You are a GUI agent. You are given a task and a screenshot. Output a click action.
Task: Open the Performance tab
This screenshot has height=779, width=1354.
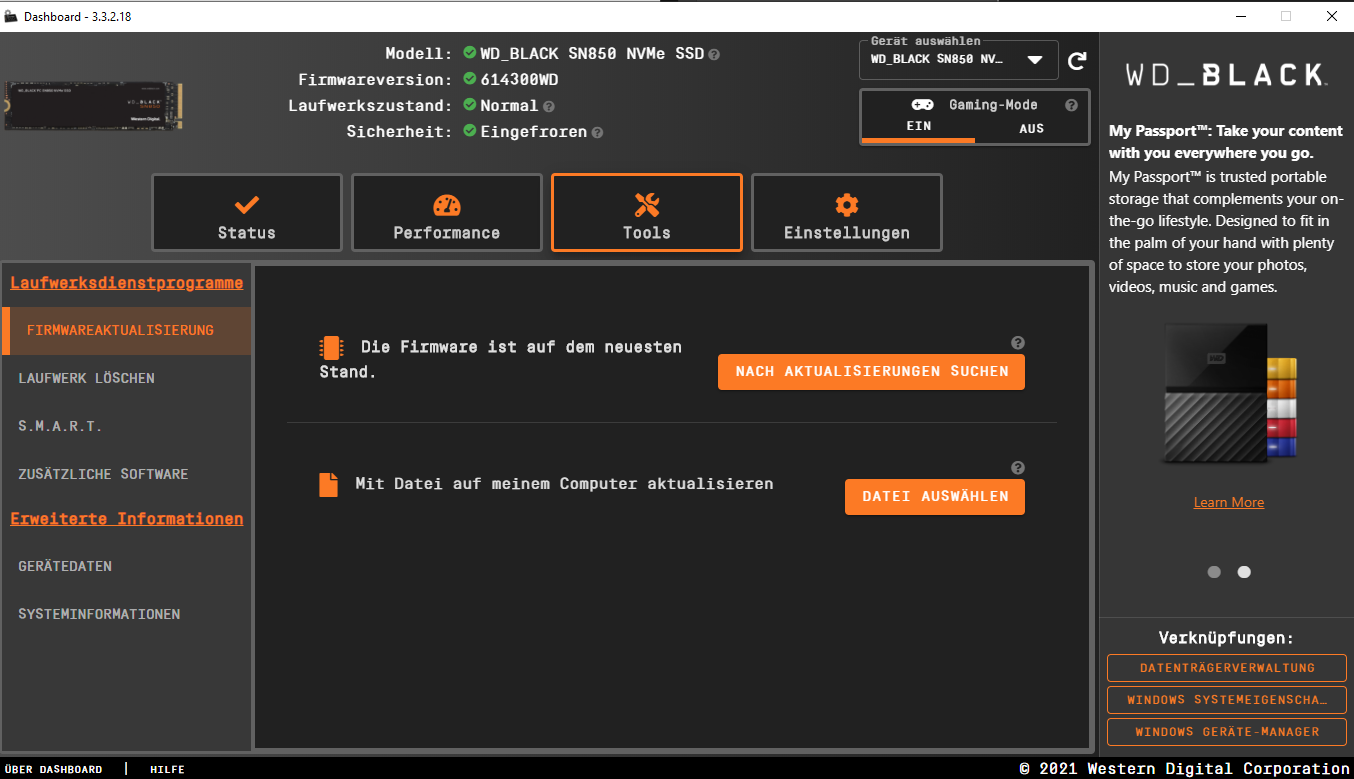[x=447, y=213]
